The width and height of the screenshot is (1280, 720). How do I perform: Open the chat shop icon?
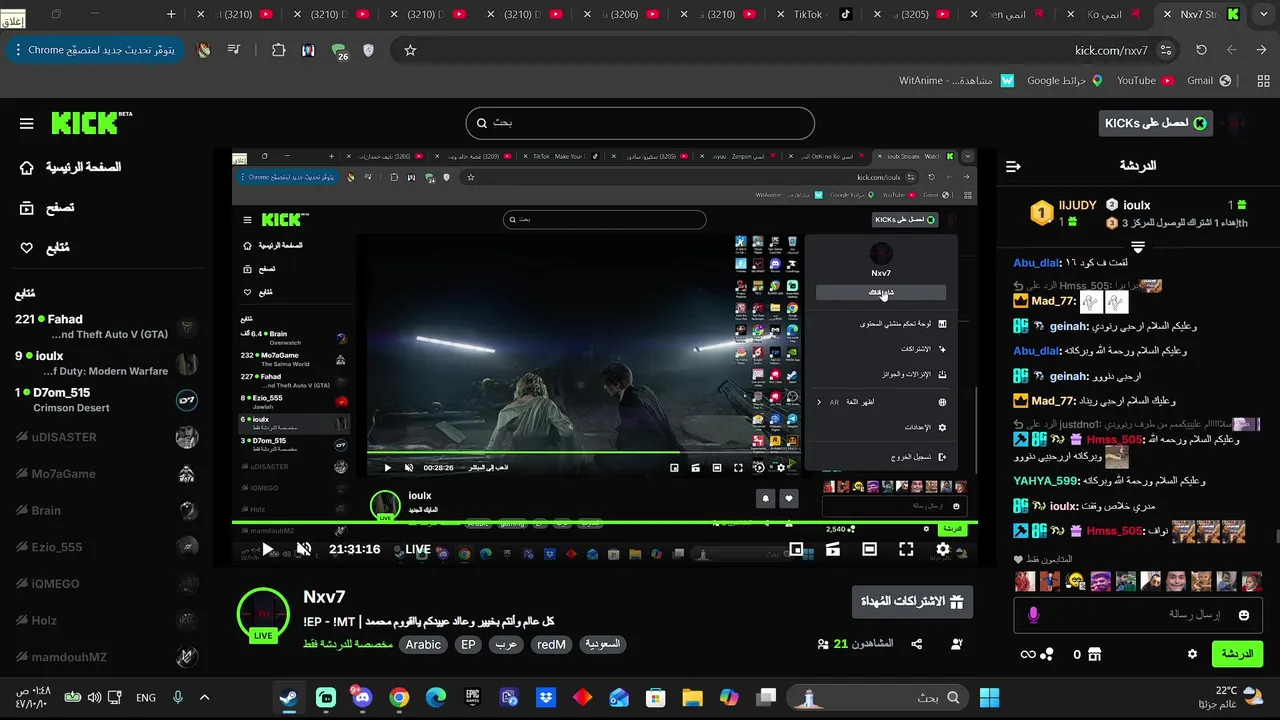coord(1094,654)
